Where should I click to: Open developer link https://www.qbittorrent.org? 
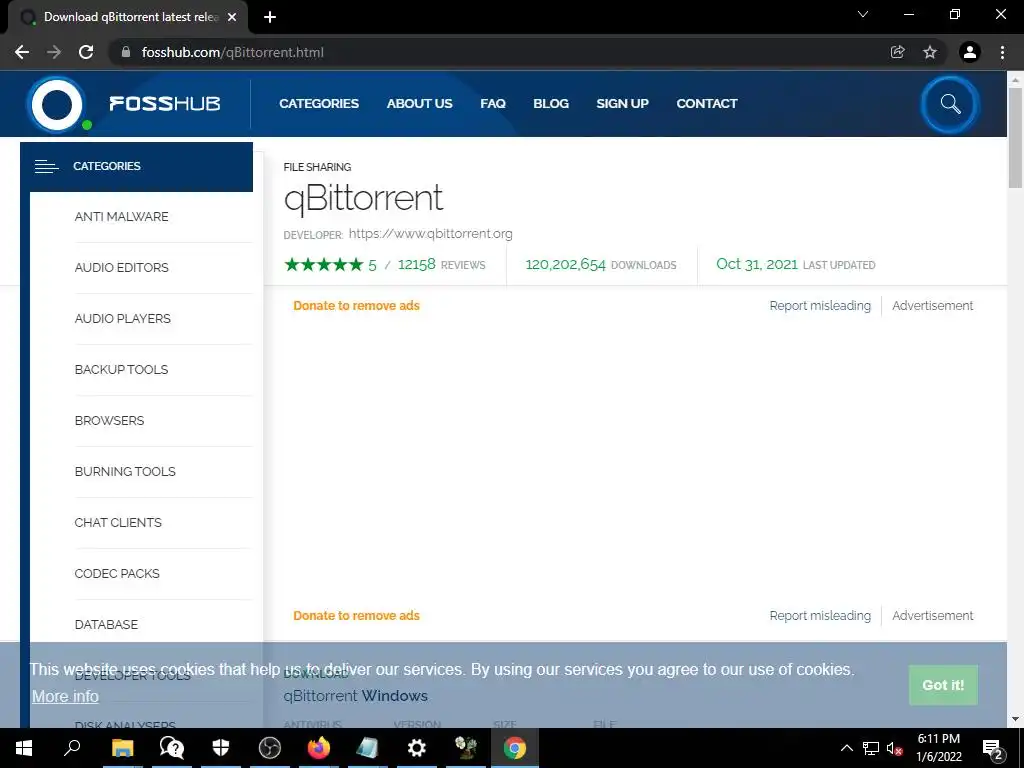click(430, 234)
